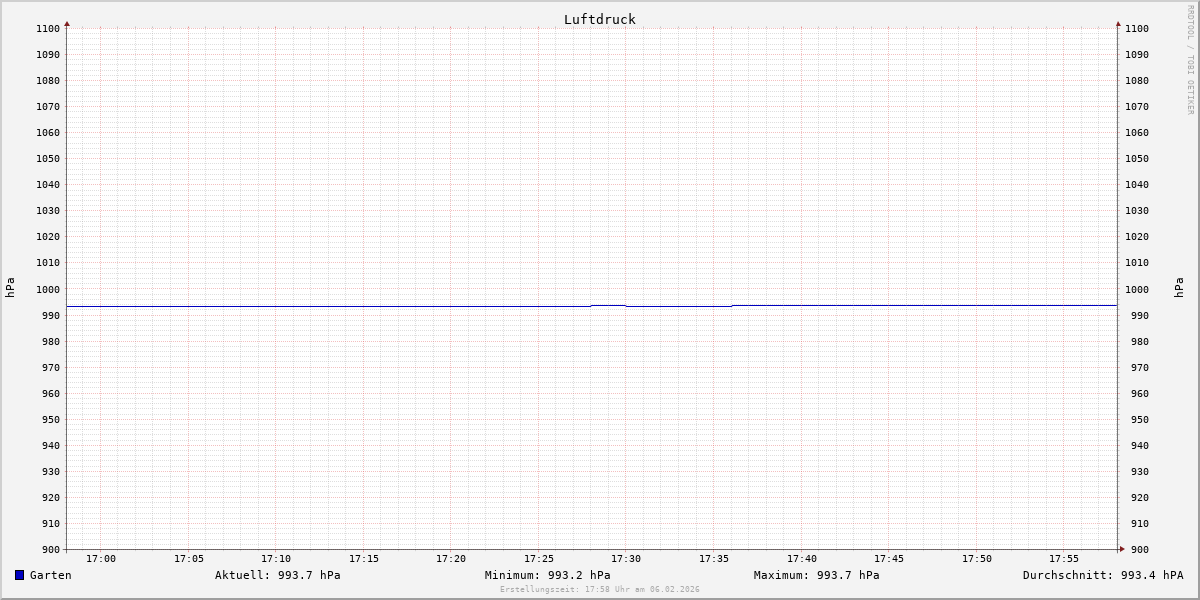Click the 17:30 time axis label
Viewport: 1200px width, 600px height.
(x=626, y=558)
